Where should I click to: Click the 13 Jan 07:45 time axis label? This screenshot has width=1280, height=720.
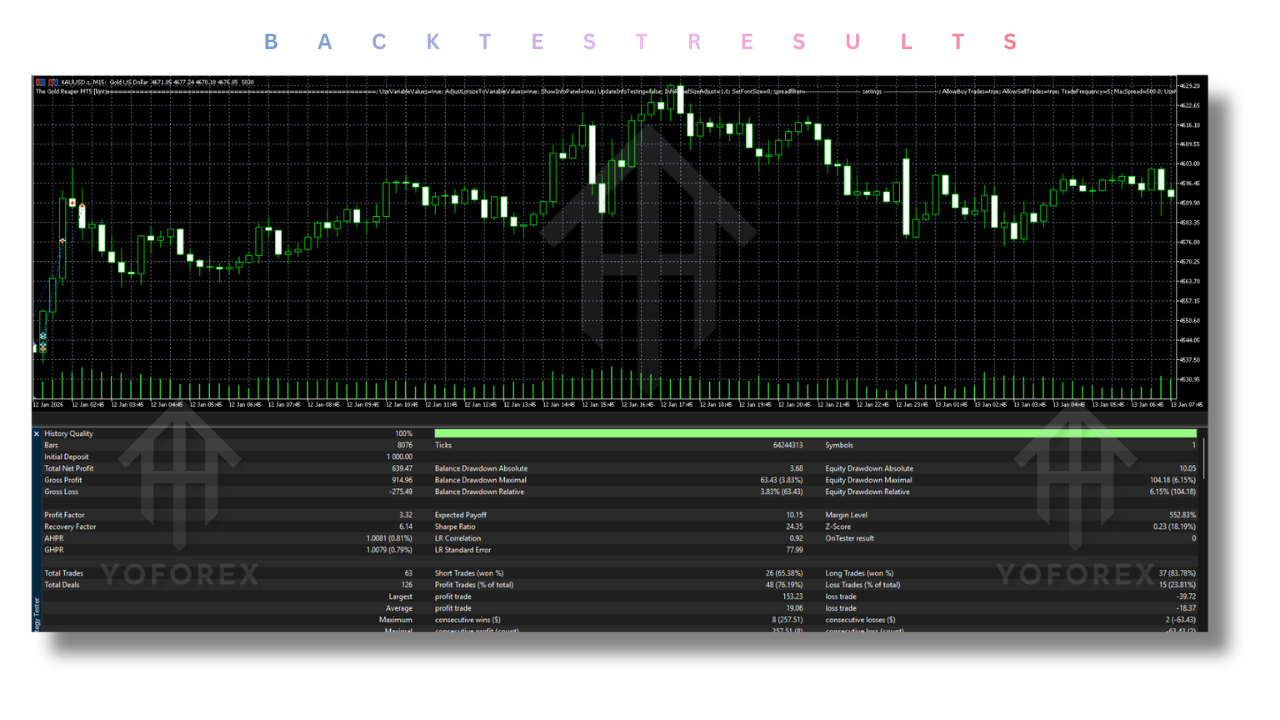click(x=1186, y=405)
